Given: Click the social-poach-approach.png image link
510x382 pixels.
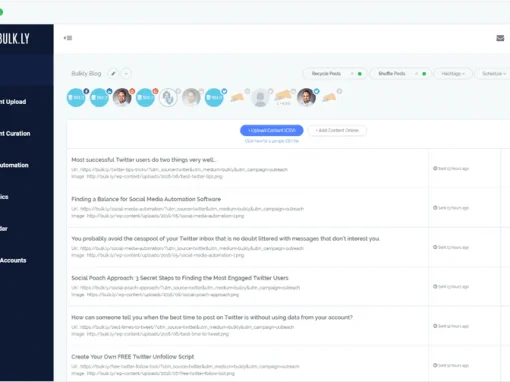Looking at the screenshot, I should pos(155,295).
